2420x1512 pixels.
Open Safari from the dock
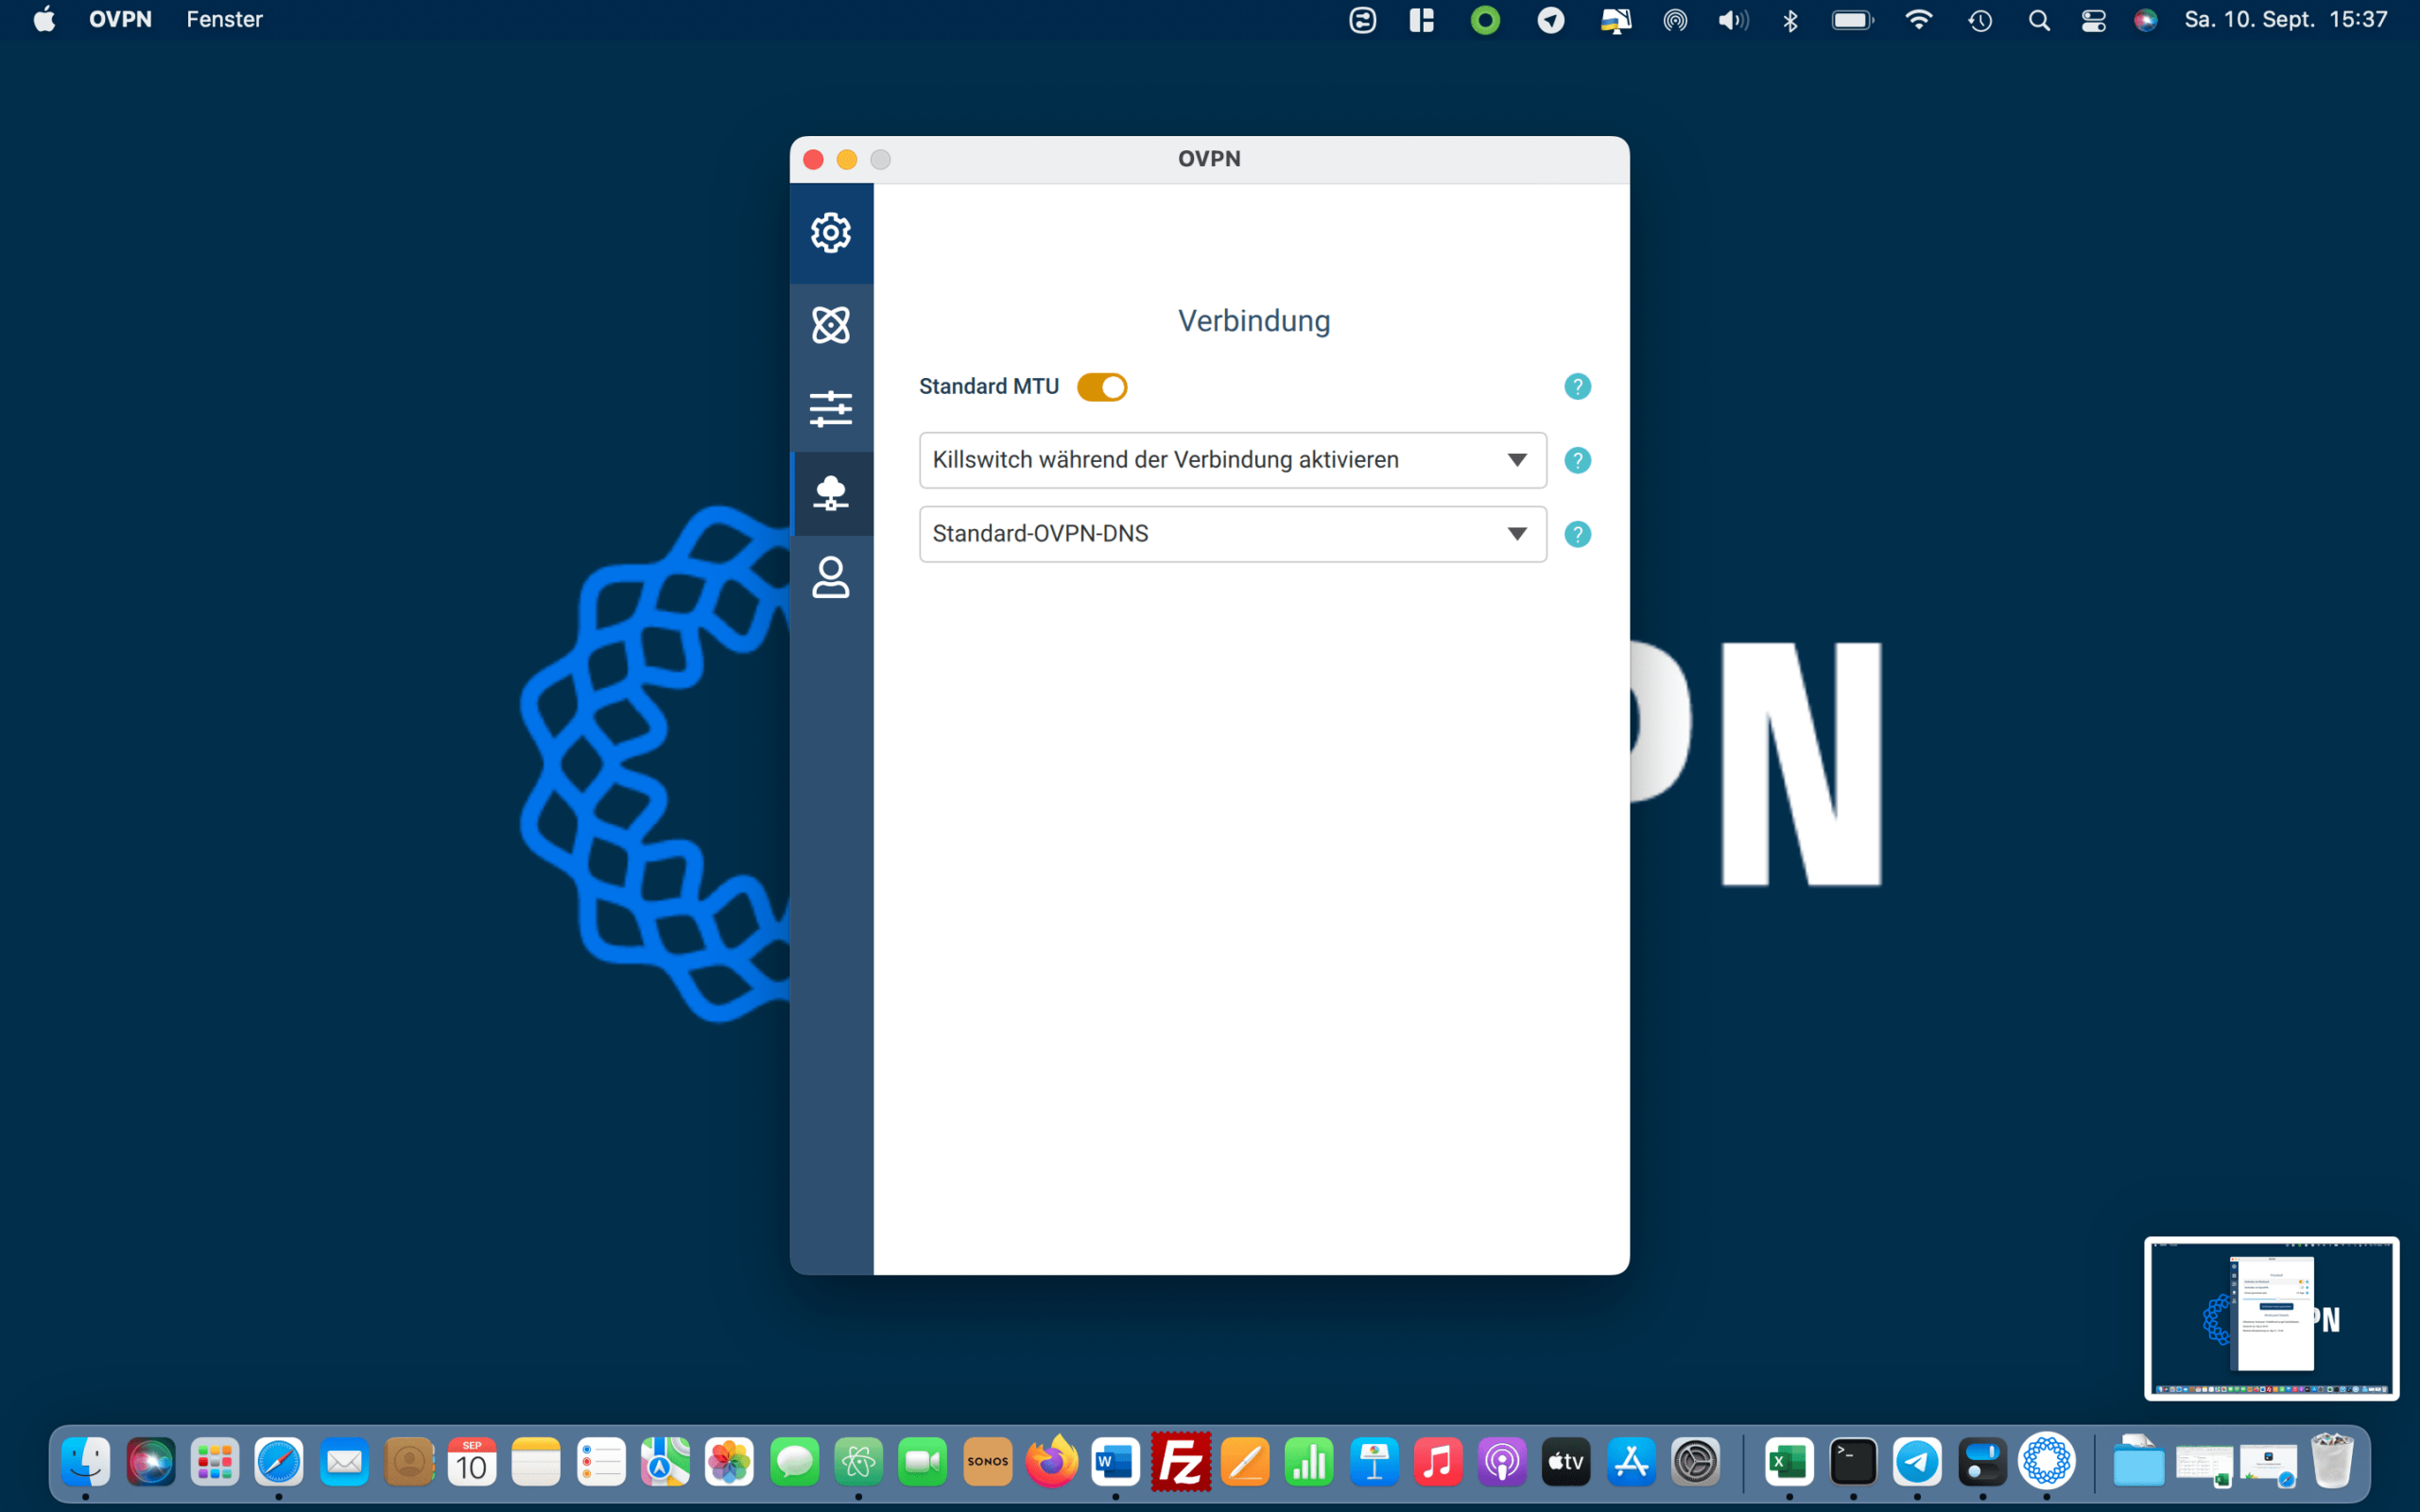tap(279, 1462)
